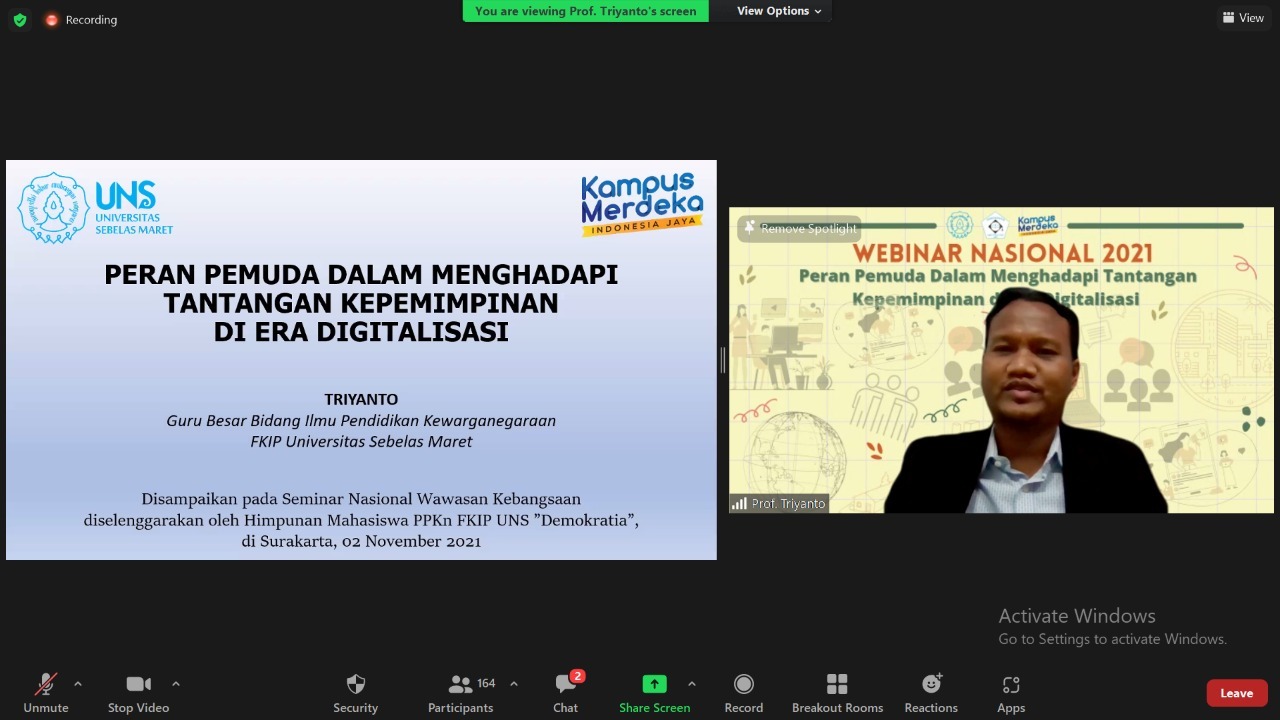This screenshot has height=720, width=1280.
Task: Unmute the microphone
Action: coord(46,693)
